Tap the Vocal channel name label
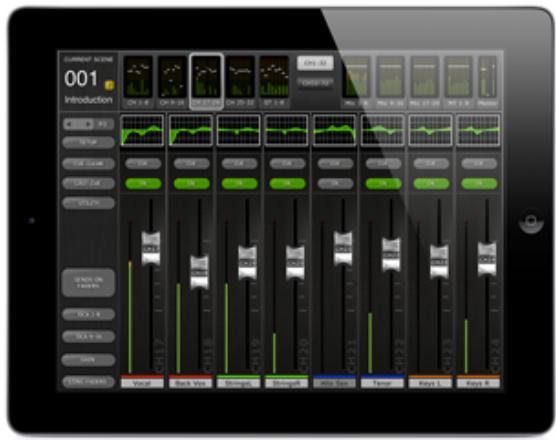556x440 pixels. point(143,383)
